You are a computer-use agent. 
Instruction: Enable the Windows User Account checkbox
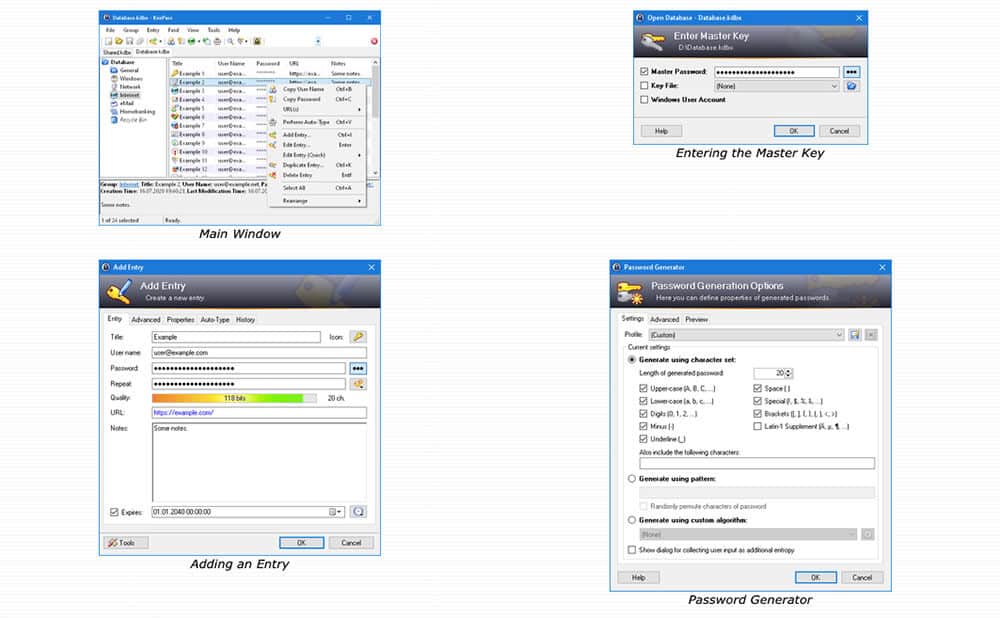644,99
